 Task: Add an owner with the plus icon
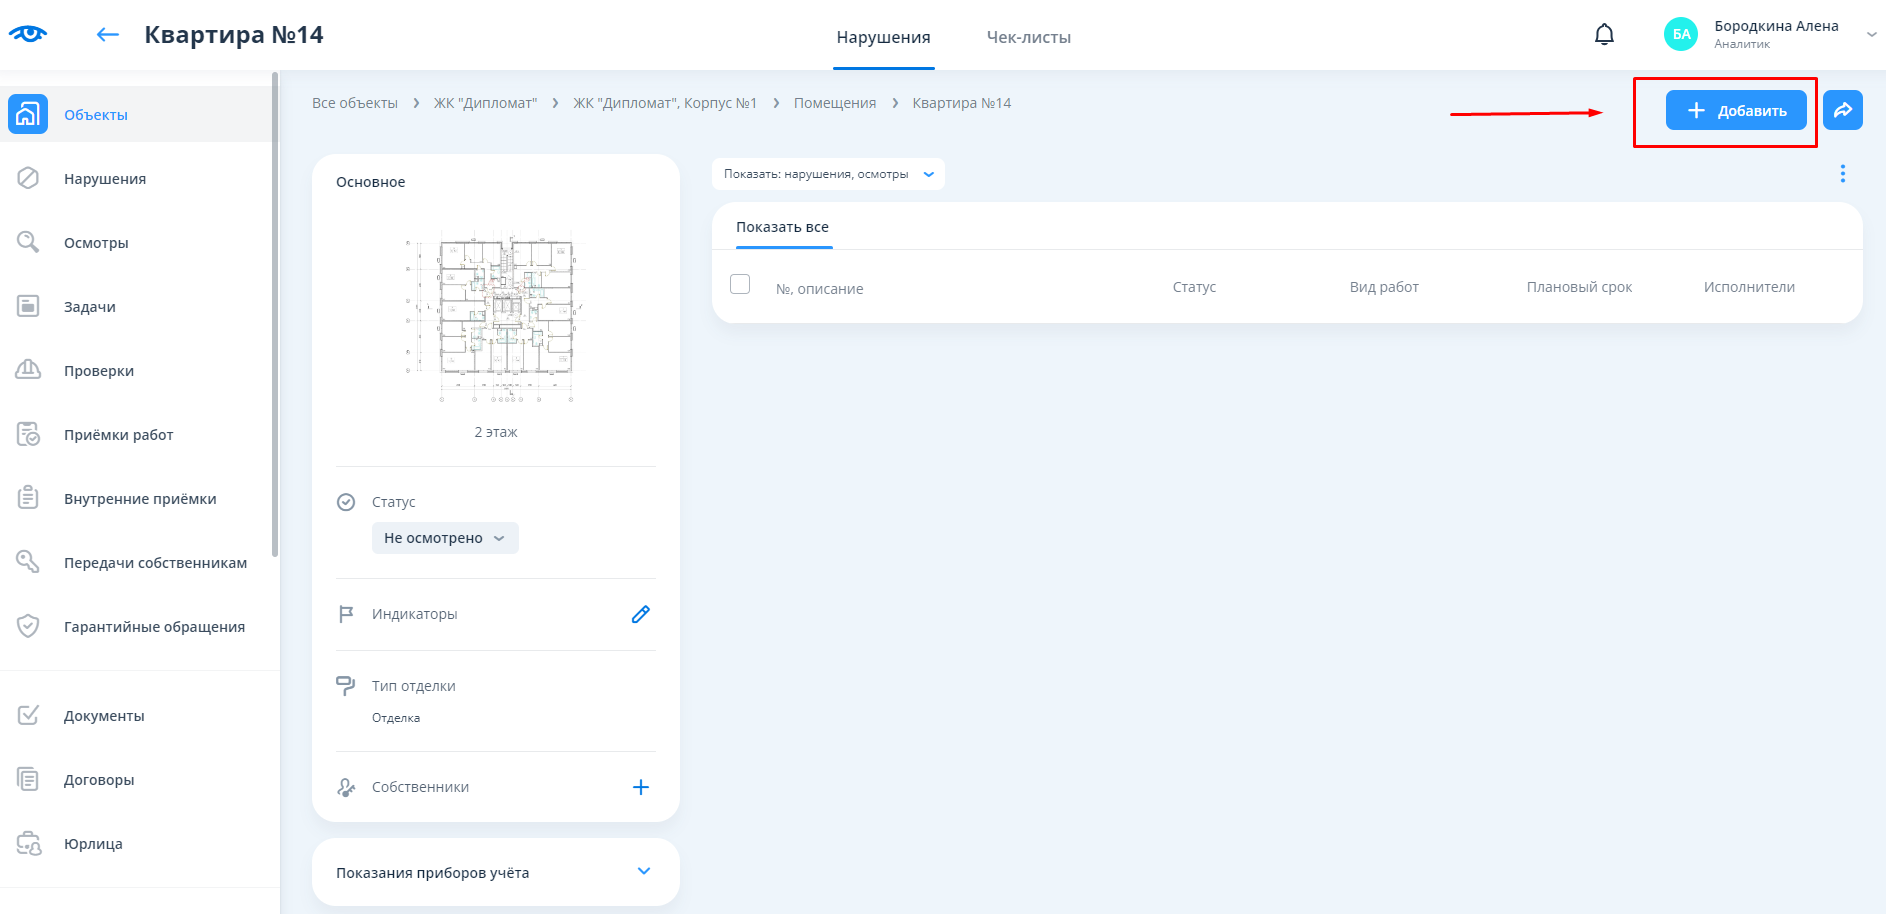pyautogui.click(x=641, y=787)
